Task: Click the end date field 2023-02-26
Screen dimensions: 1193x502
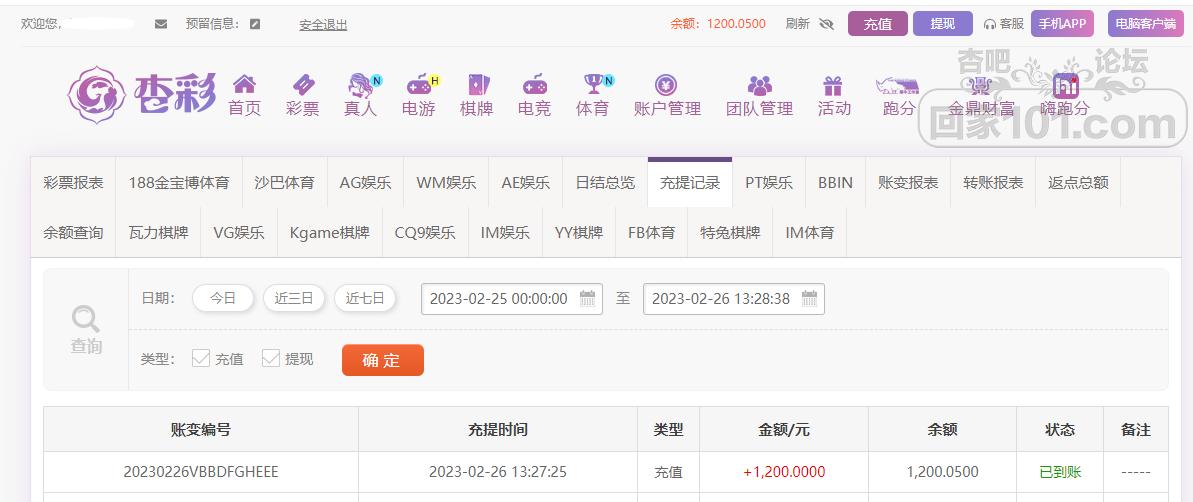Action: [x=734, y=298]
